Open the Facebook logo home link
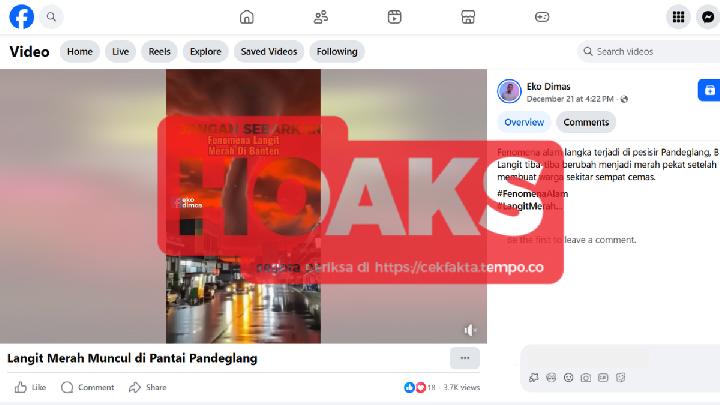 (22, 17)
